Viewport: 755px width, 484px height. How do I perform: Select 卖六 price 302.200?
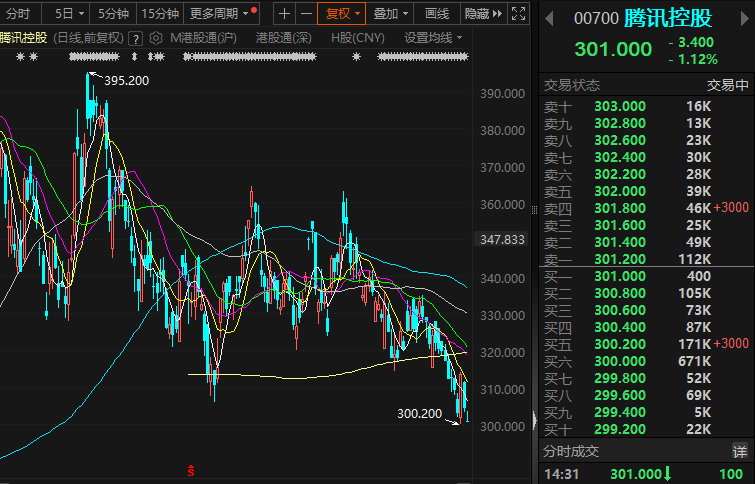point(620,174)
